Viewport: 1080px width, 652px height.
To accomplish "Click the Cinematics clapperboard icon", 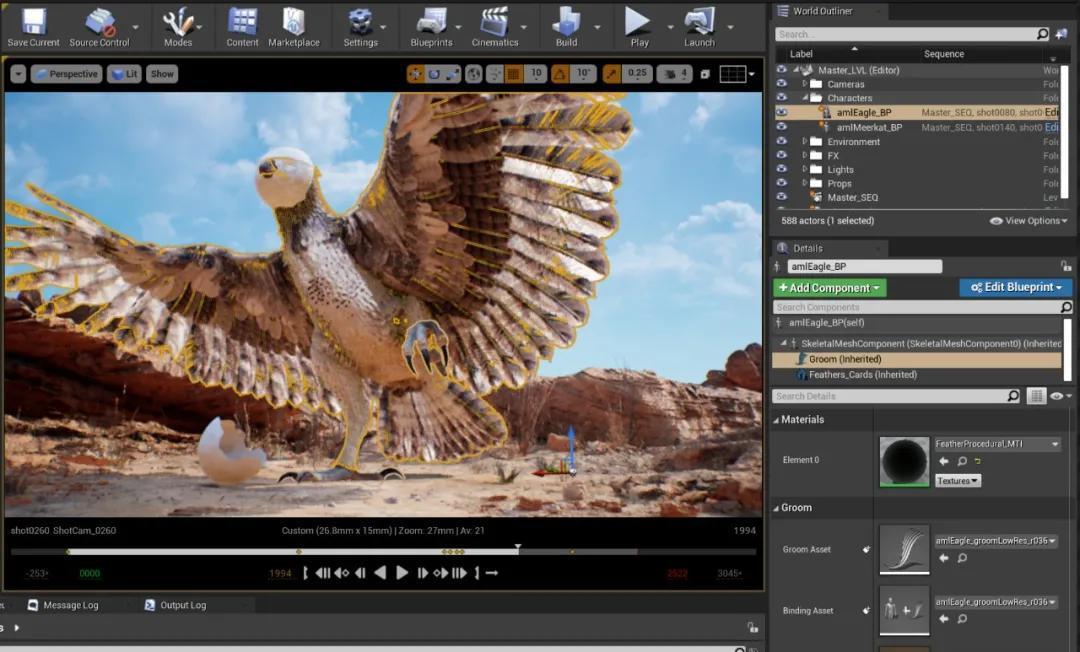I will click(x=495, y=27).
